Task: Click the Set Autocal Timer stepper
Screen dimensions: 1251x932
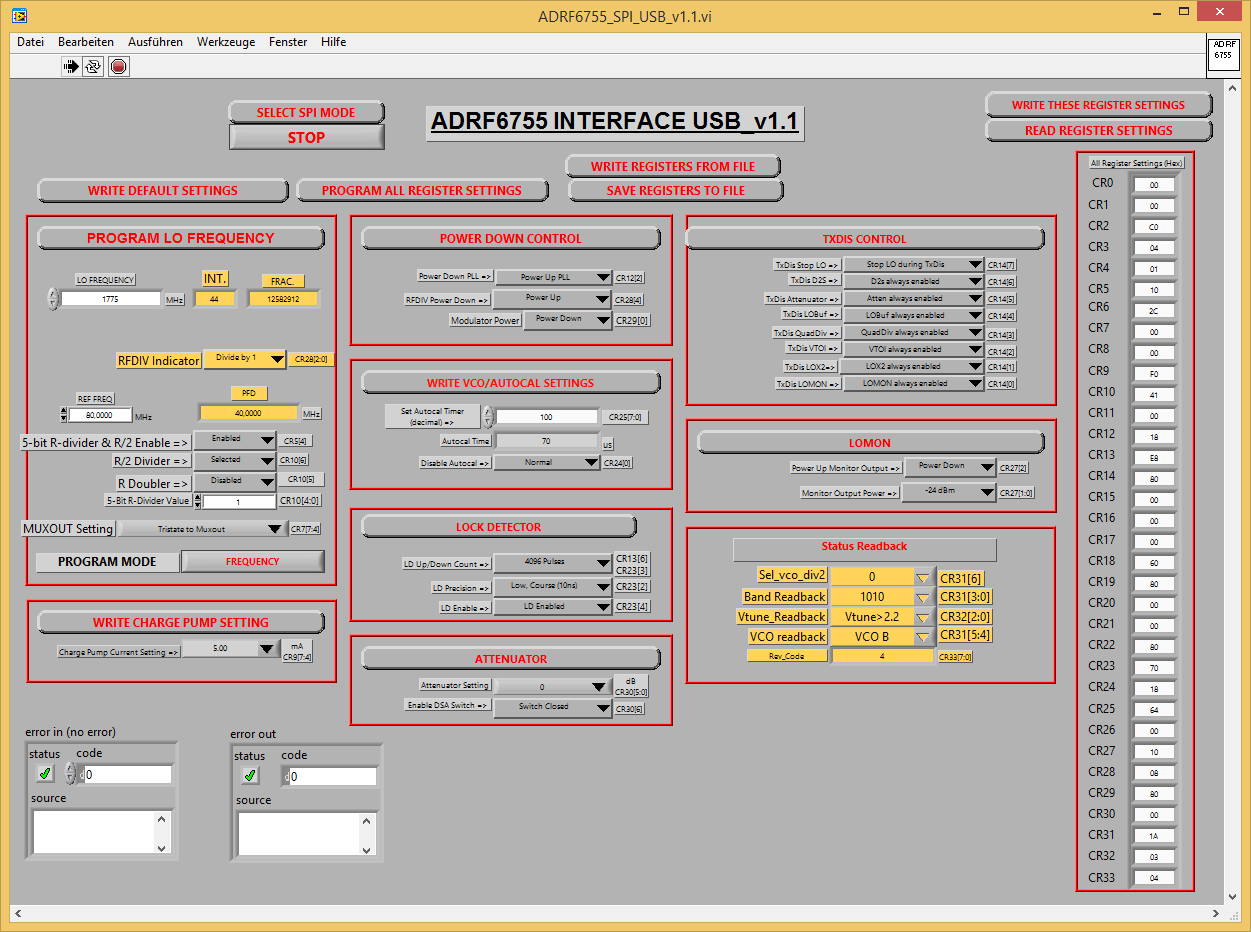Action: (x=488, y=416)
